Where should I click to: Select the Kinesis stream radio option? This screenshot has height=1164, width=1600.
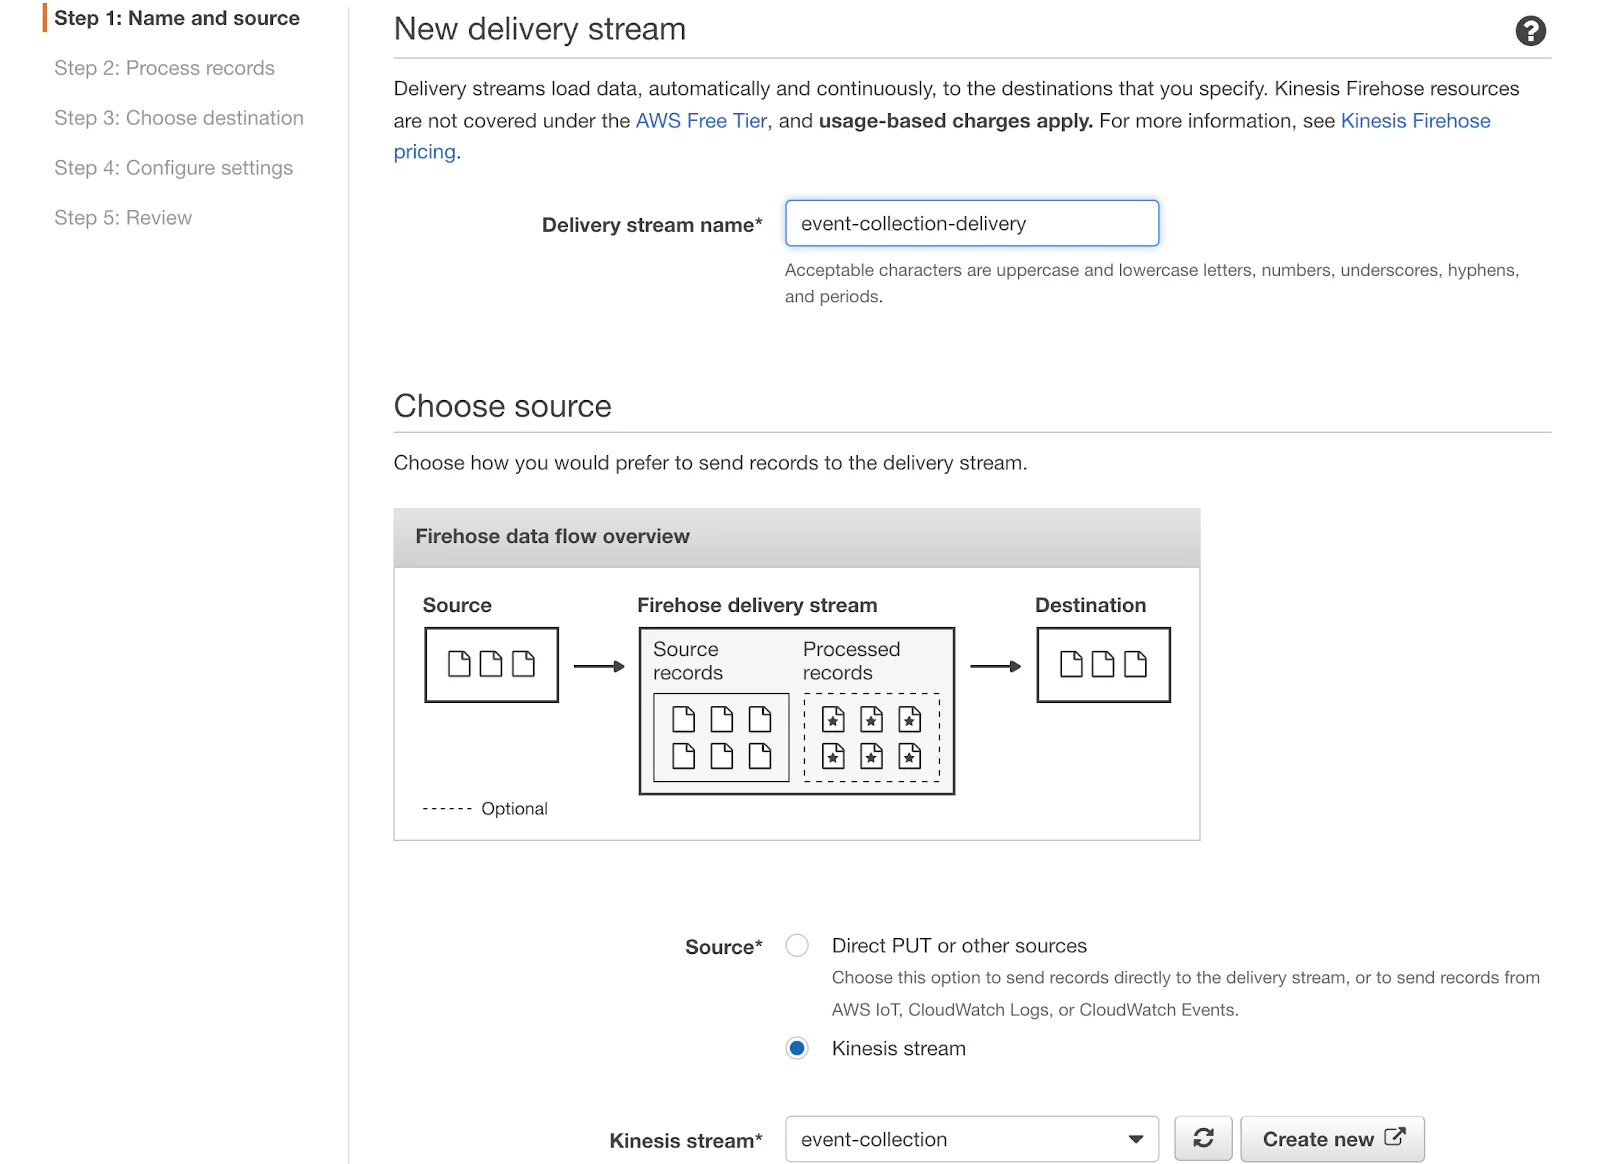point(797,1048)
